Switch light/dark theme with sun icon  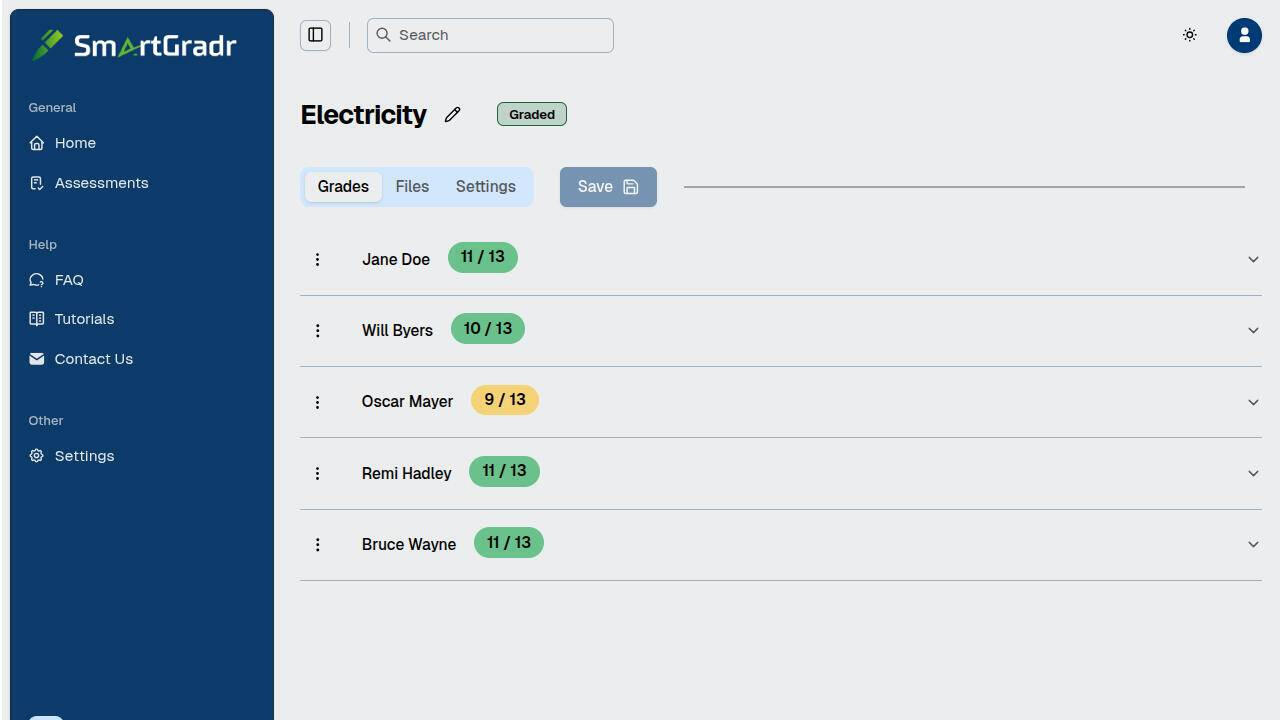click(1189, 35)
